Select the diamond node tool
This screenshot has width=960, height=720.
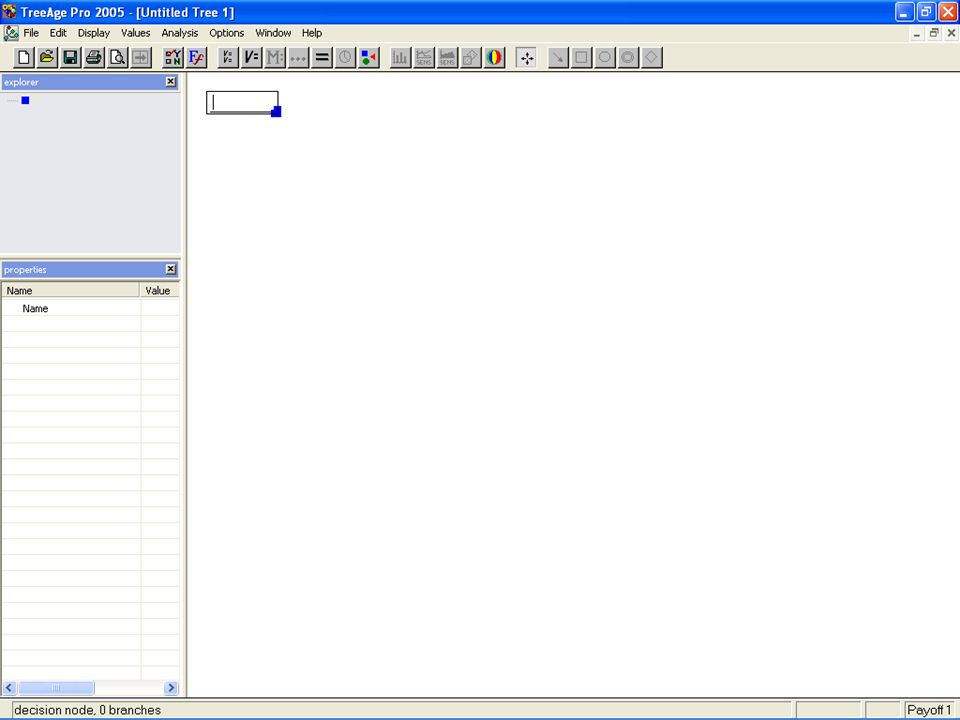tap(651, 58)
